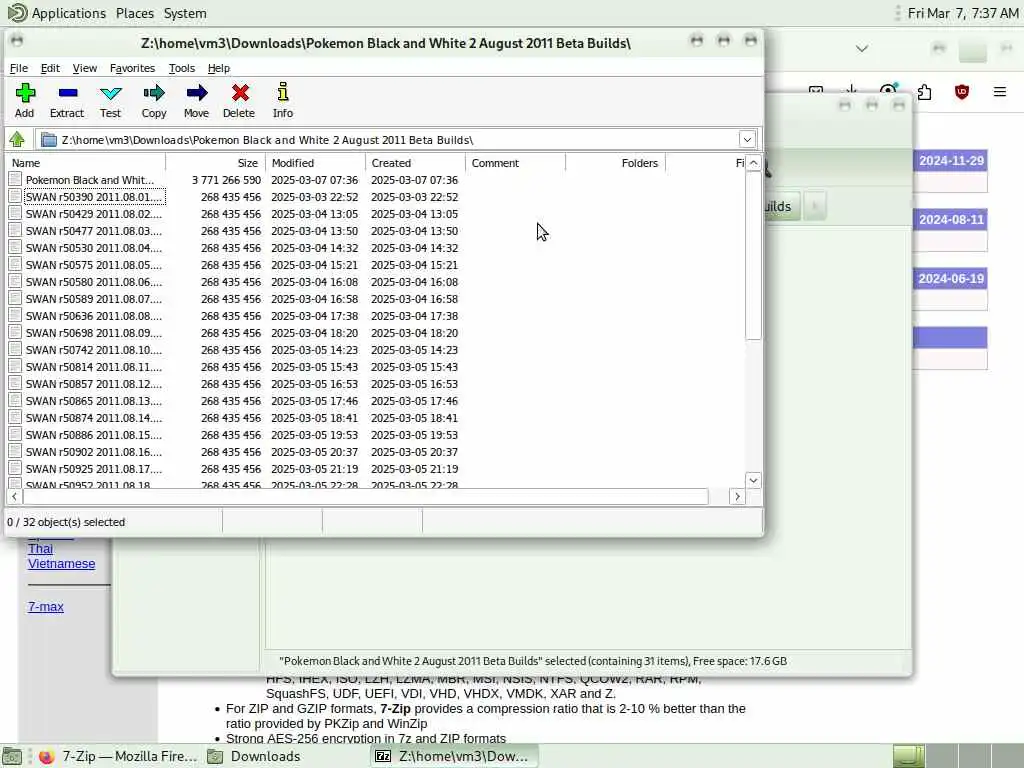Click horizontal scroll left arrow
Viewport: 1024px width, 768px height.
tap(14, 496)
